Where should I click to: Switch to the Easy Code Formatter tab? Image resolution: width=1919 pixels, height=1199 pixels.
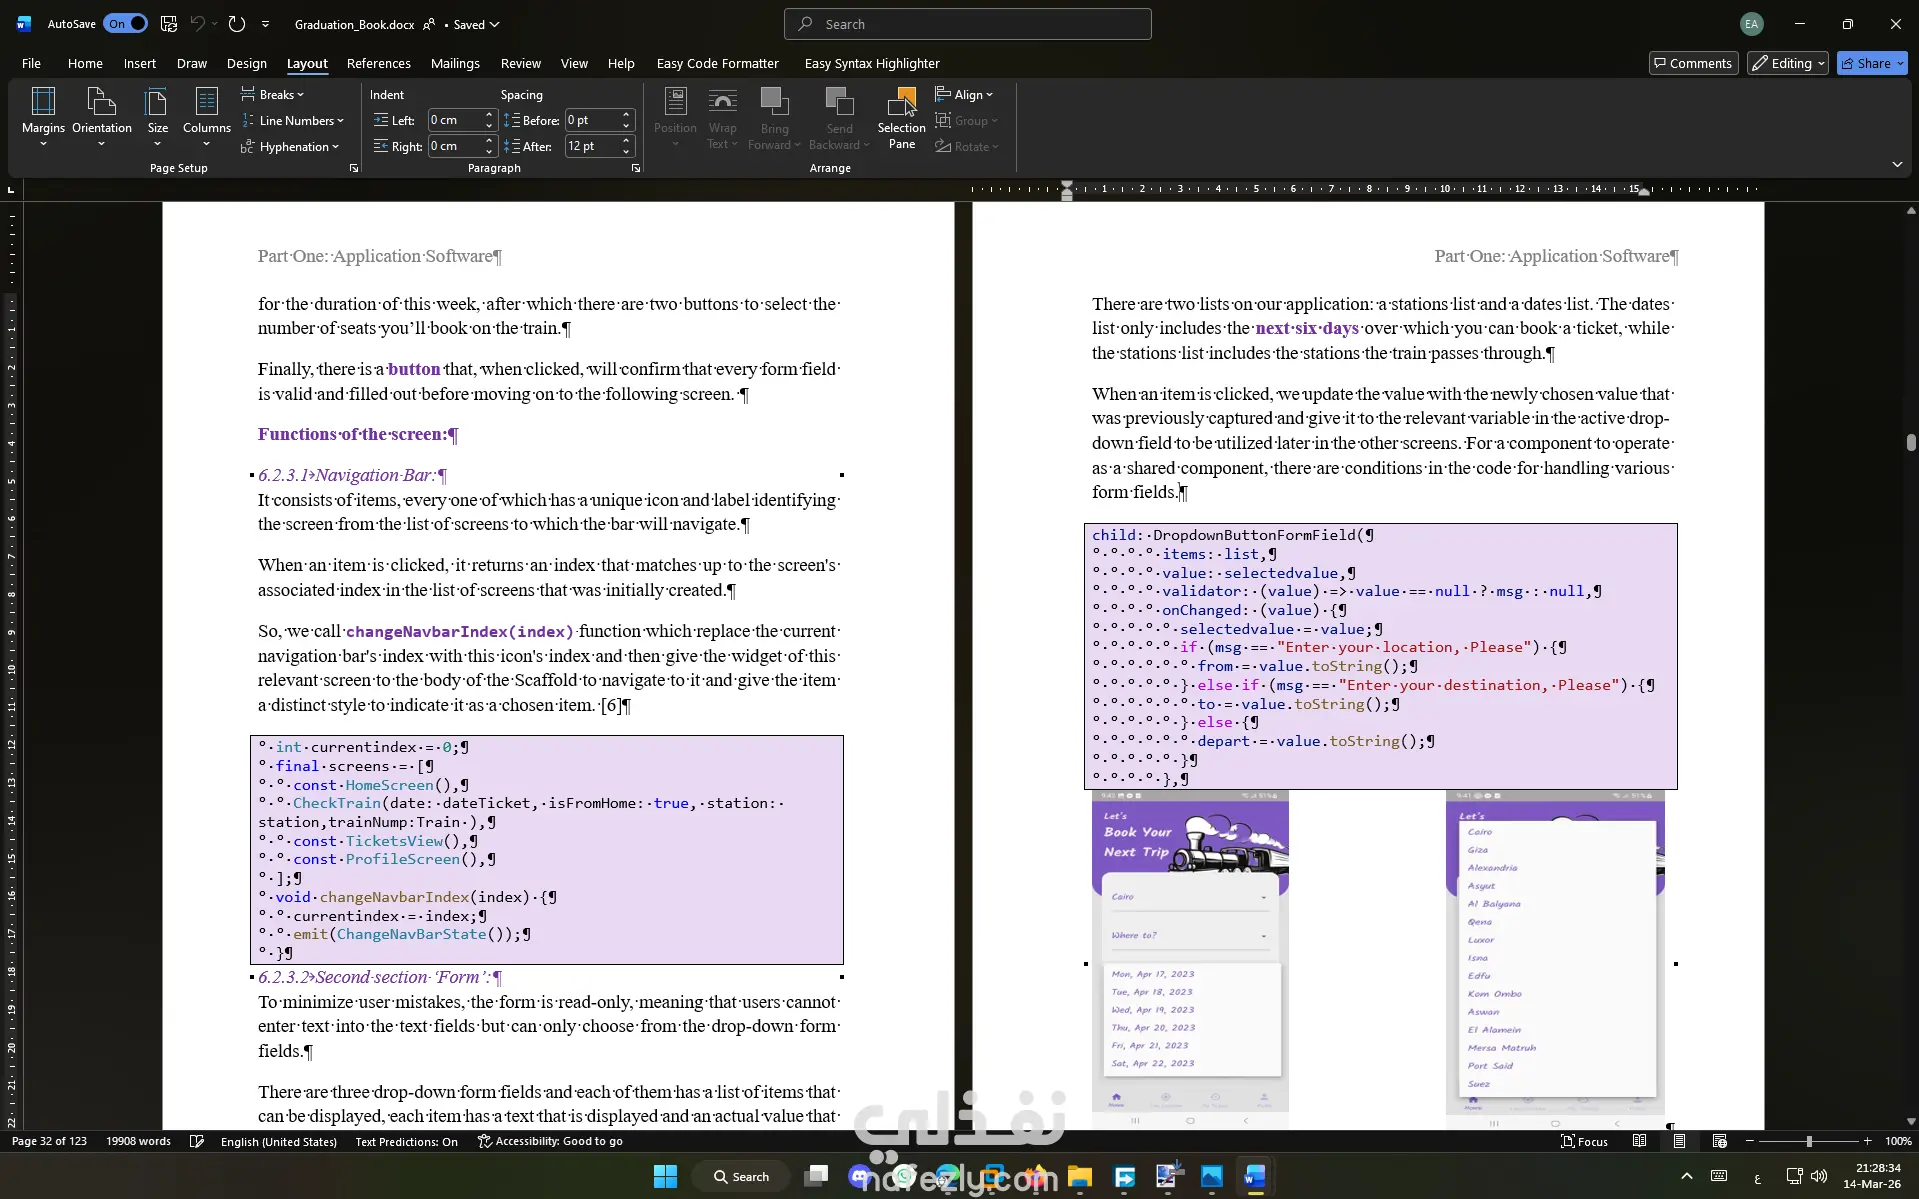click(x=717, y=63)
